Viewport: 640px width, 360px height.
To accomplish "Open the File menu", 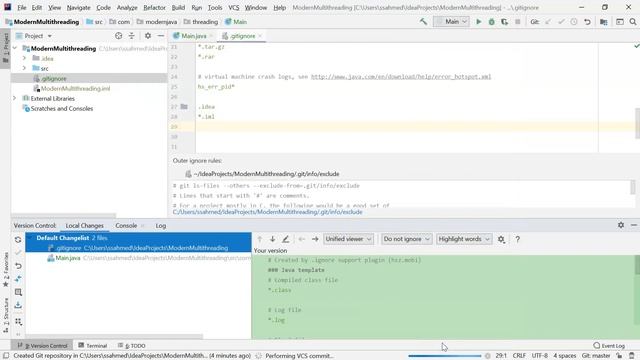I will click(22, 7).
